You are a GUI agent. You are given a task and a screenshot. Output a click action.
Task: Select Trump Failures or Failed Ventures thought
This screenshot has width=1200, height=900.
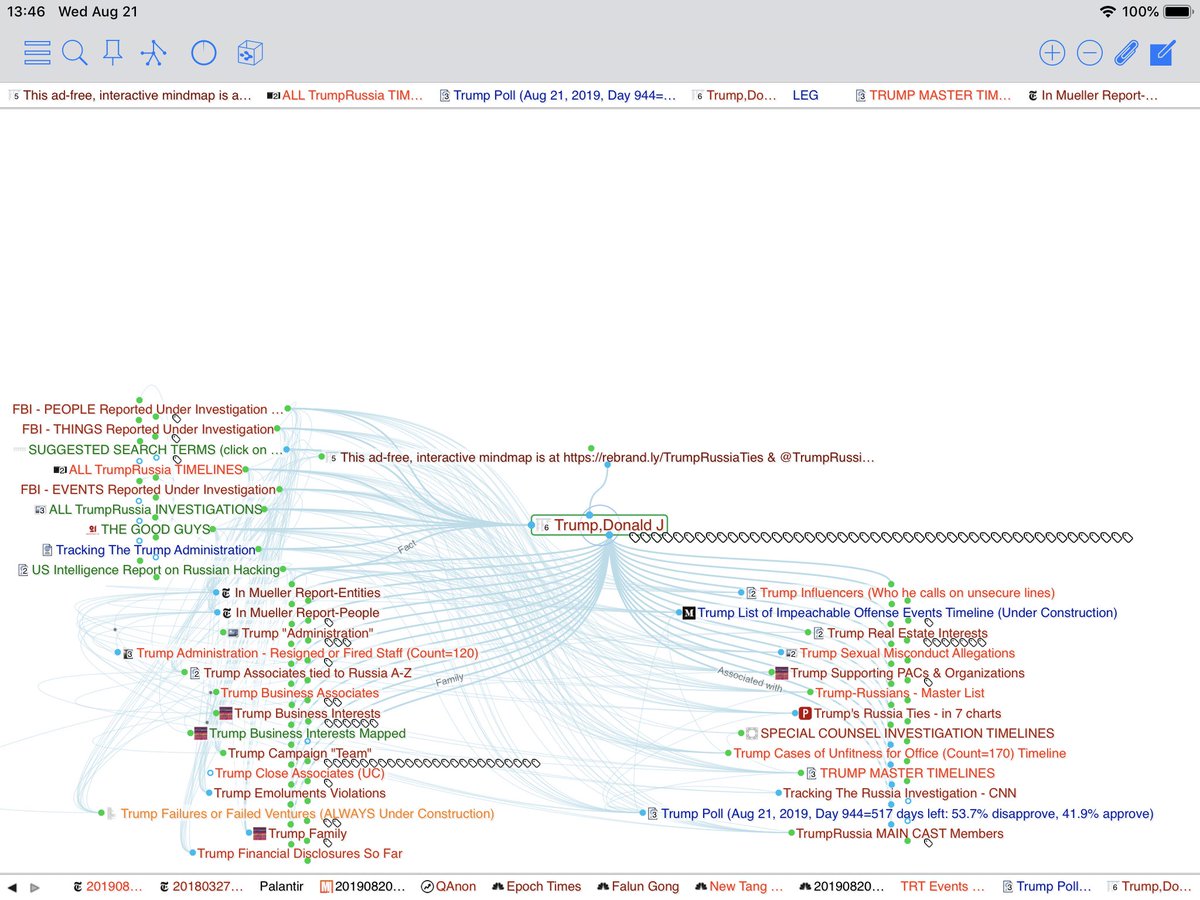(x=300, y=813)
